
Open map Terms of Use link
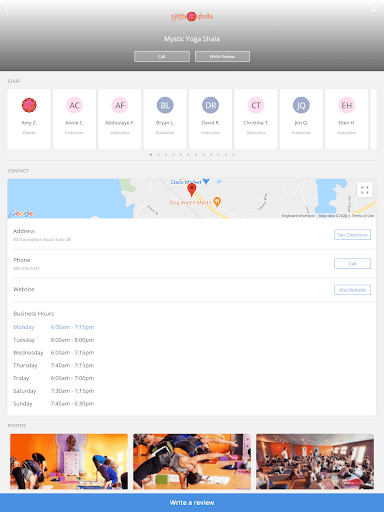pyautogui.click(x=363, y=216)
